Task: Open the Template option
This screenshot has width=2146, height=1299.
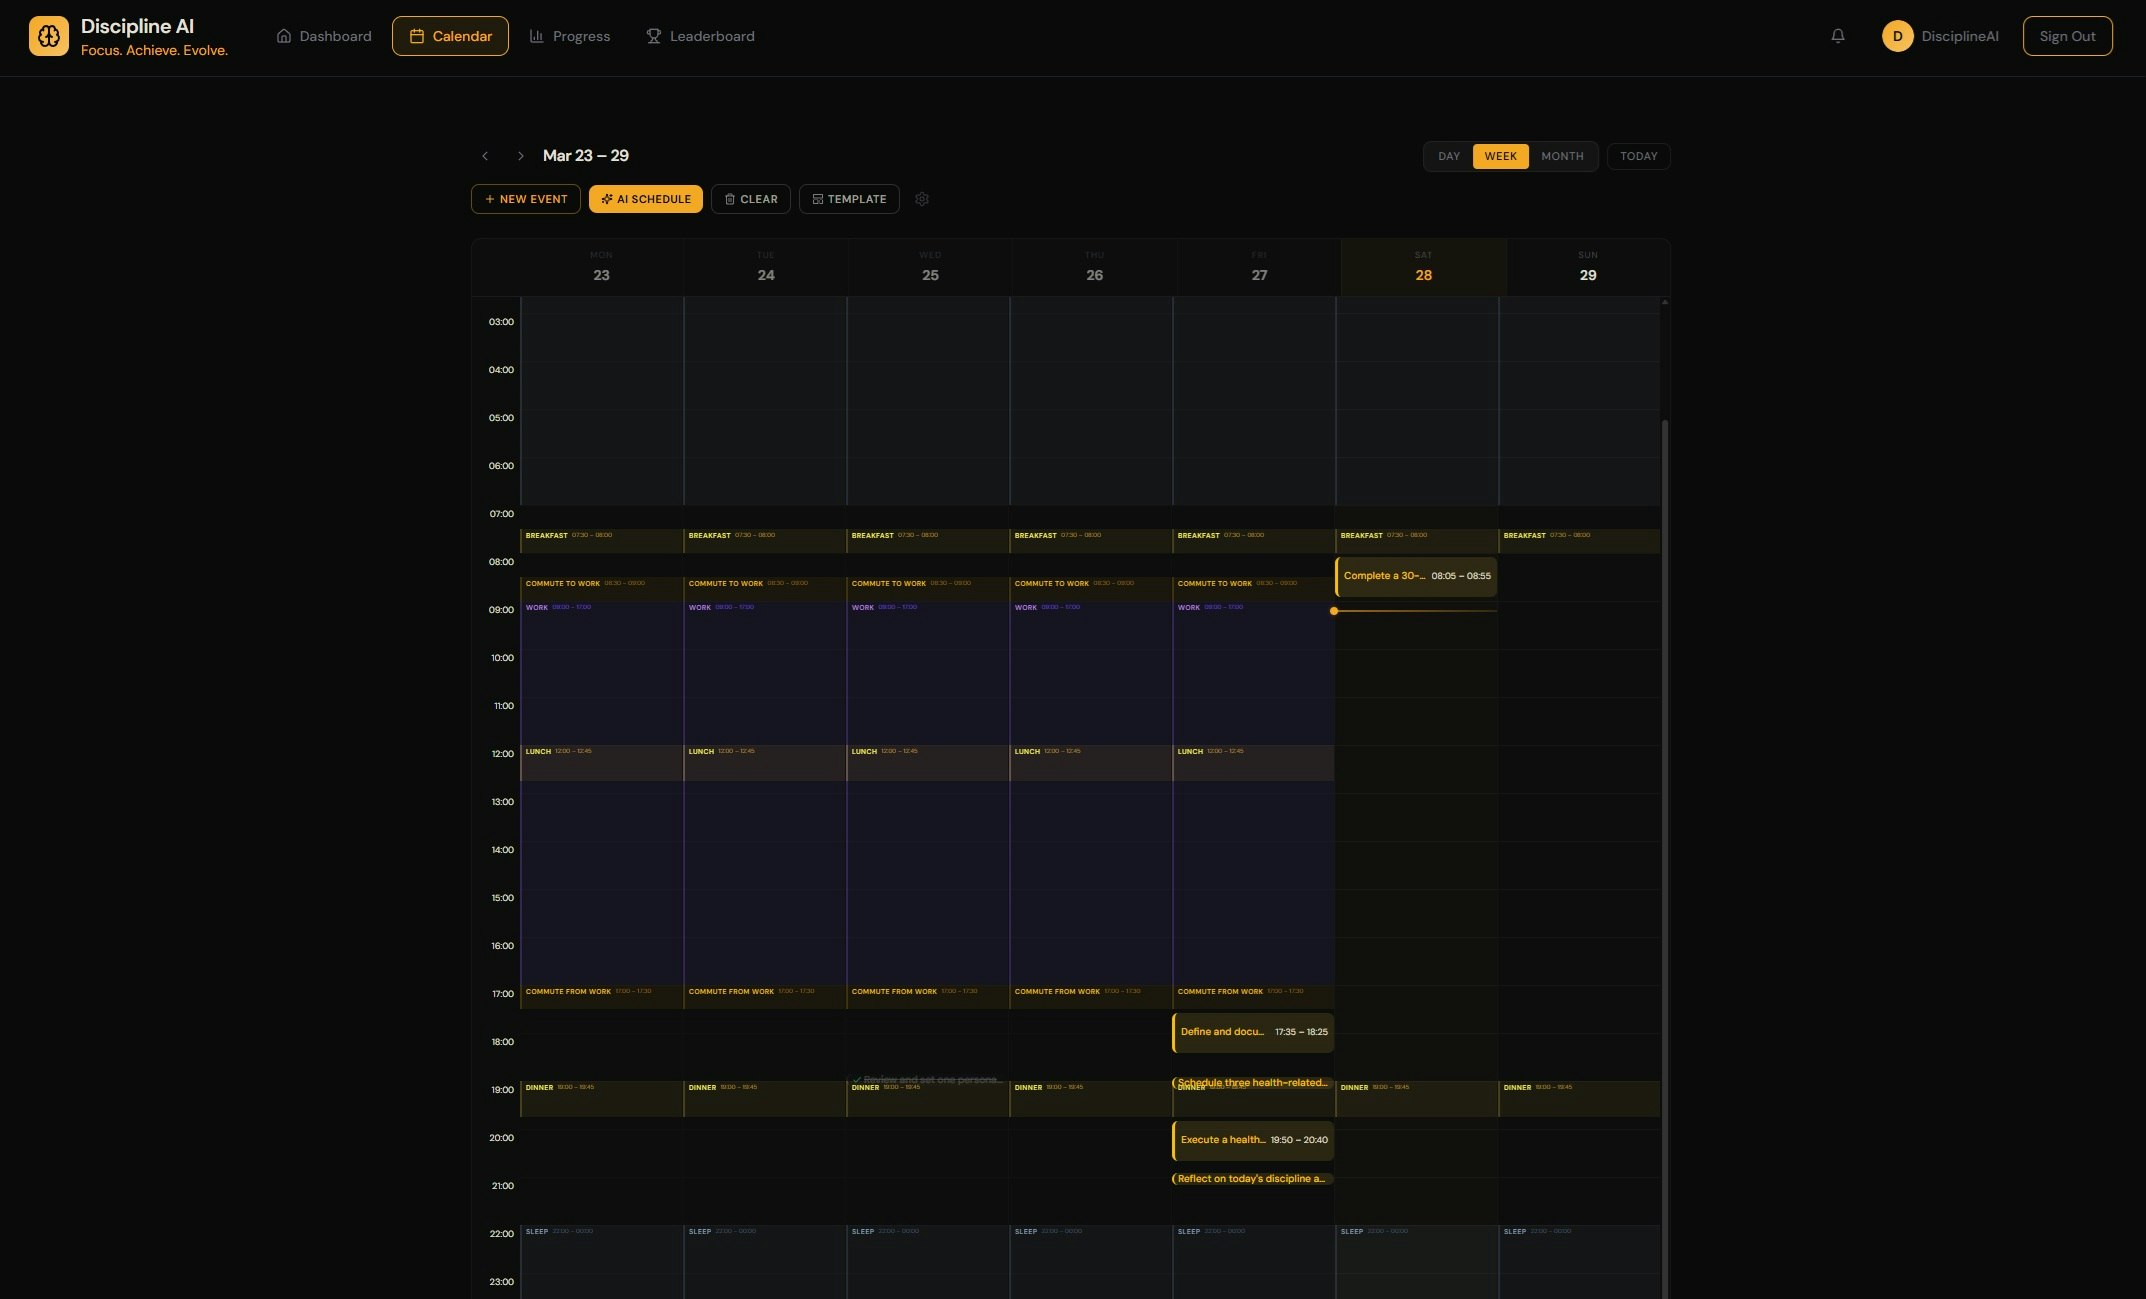Action: click(x=849, y=199)
